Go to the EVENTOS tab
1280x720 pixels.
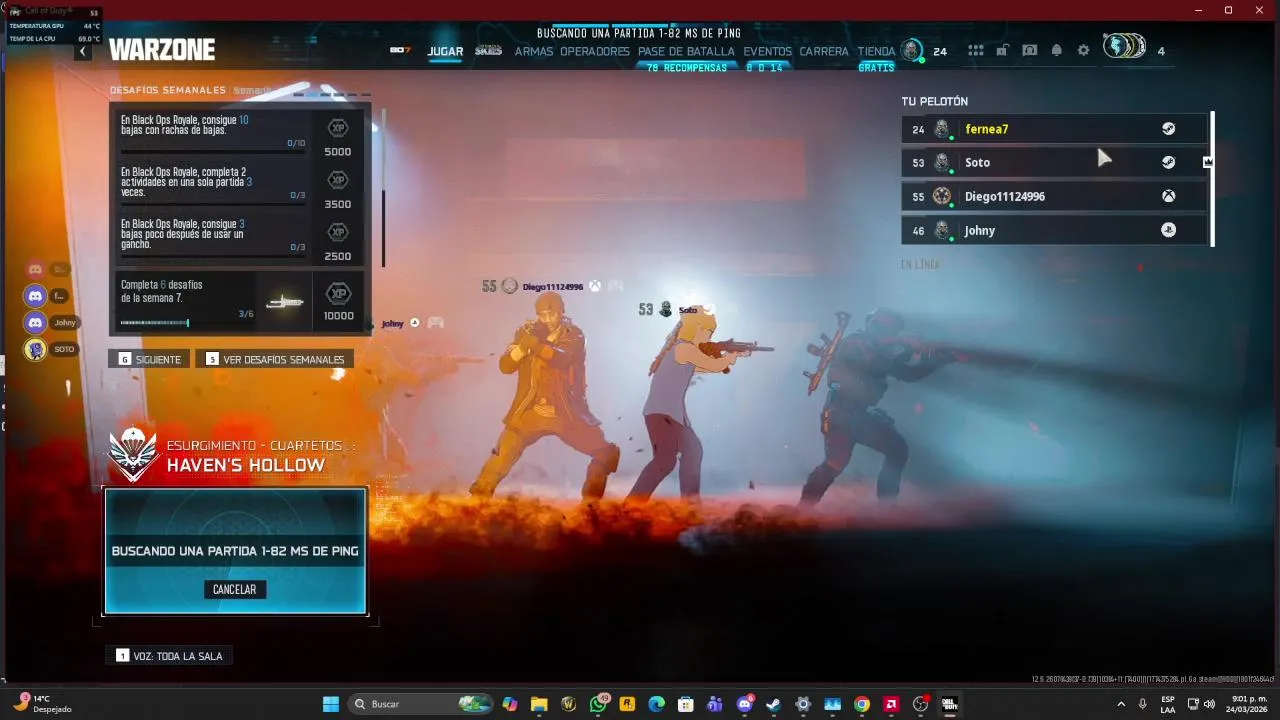(767, 51)
